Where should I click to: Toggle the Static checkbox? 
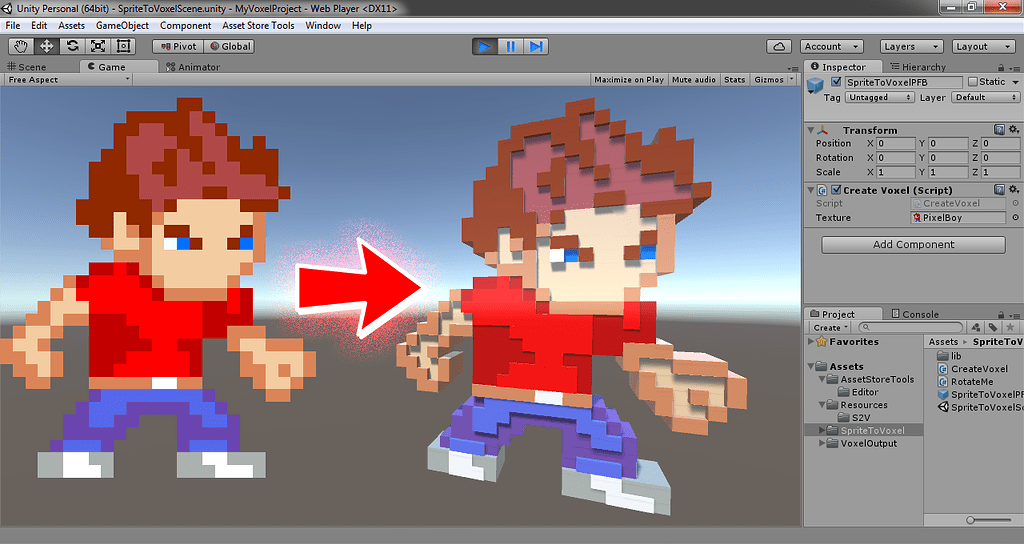[x=972, y=82]
